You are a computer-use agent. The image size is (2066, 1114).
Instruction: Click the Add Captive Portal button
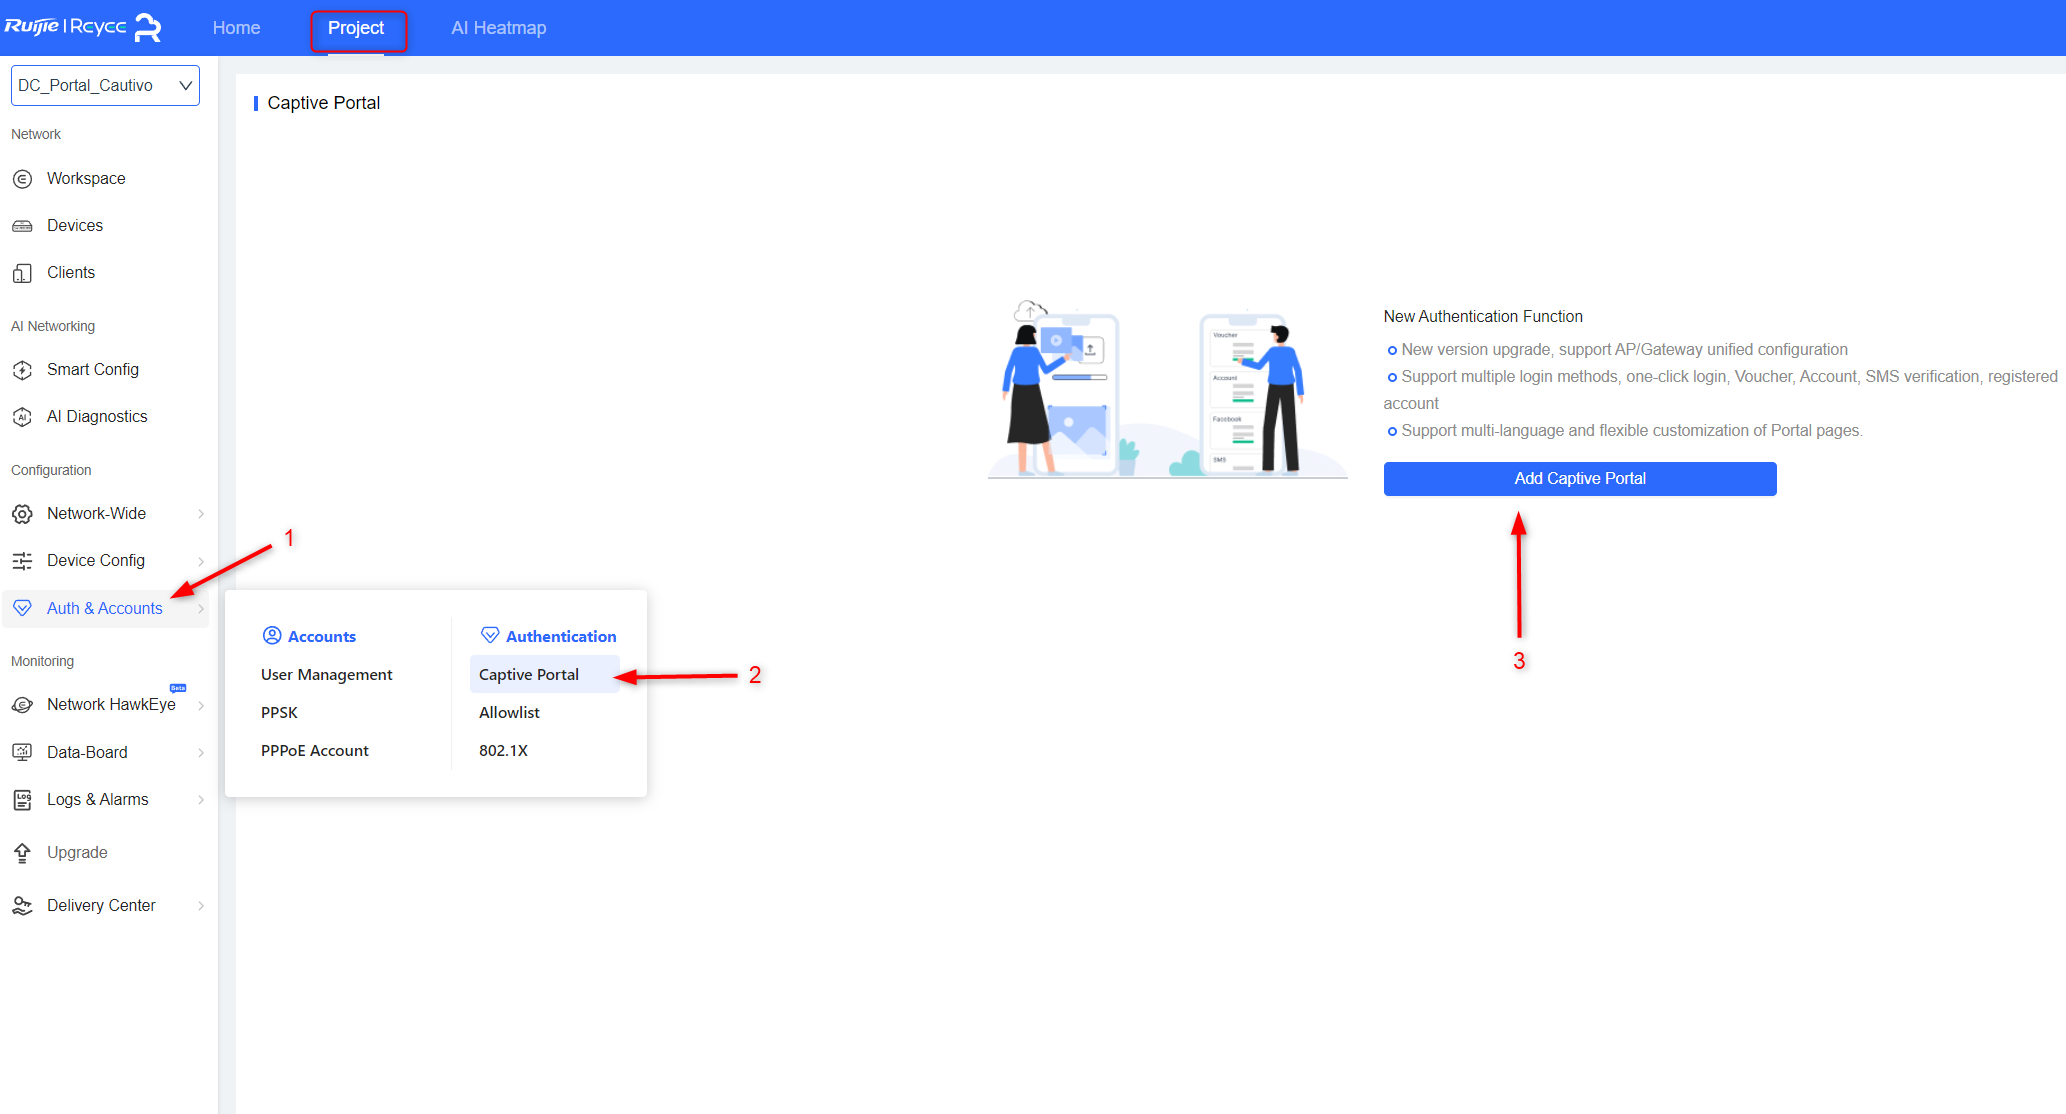coord(1579,478)
